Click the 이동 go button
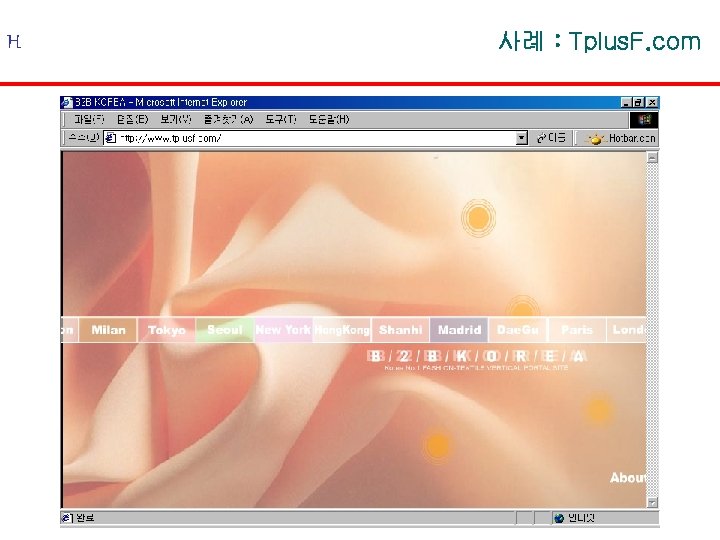 (x=551, y=138)
